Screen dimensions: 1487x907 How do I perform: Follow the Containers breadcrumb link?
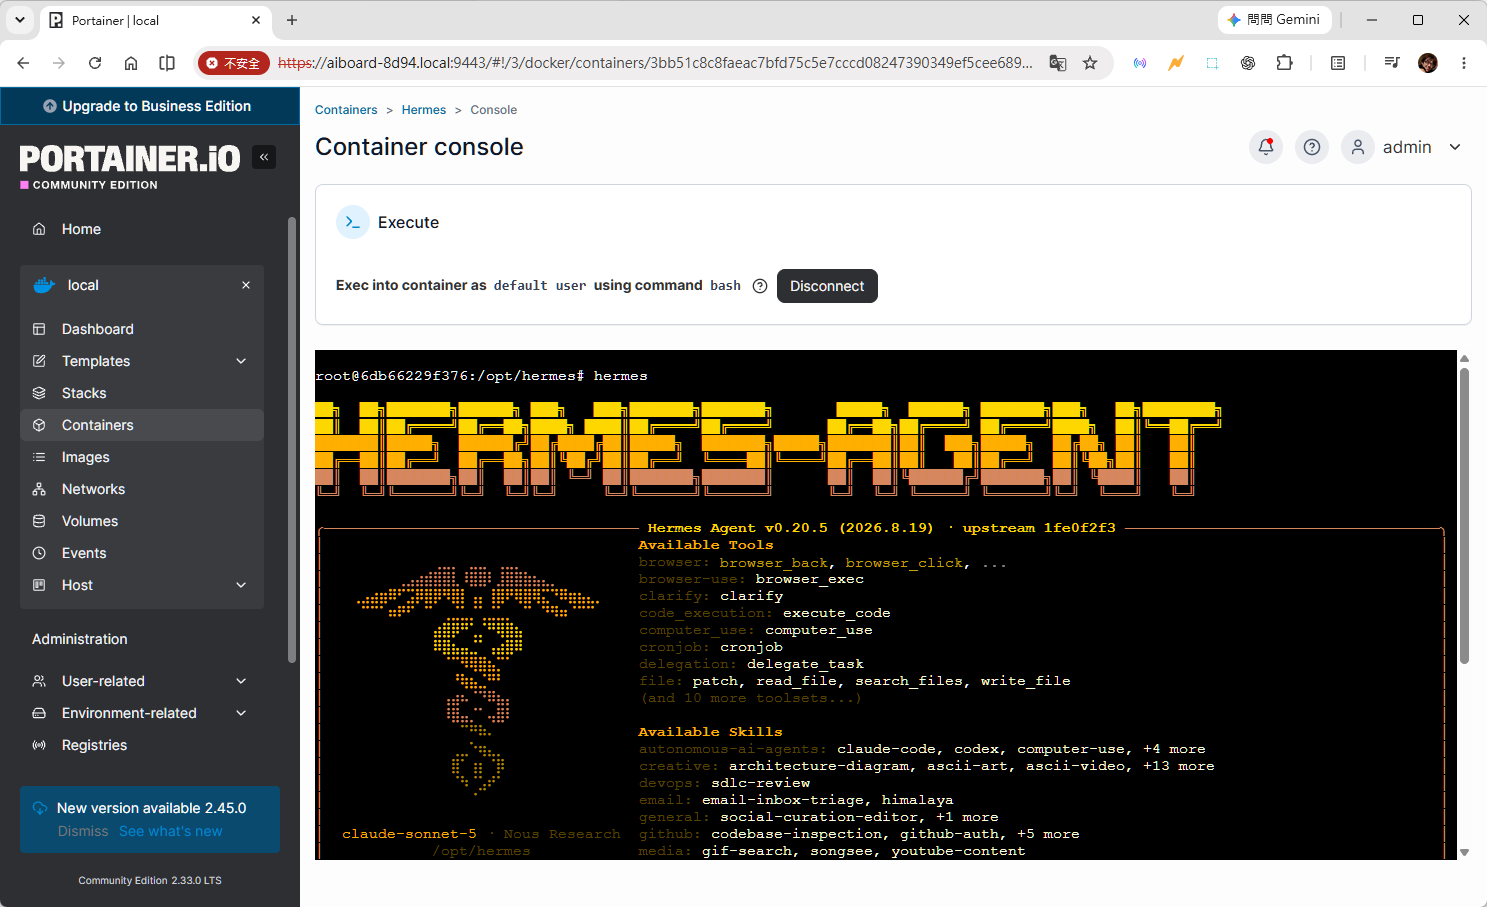(x=346, y=110)
